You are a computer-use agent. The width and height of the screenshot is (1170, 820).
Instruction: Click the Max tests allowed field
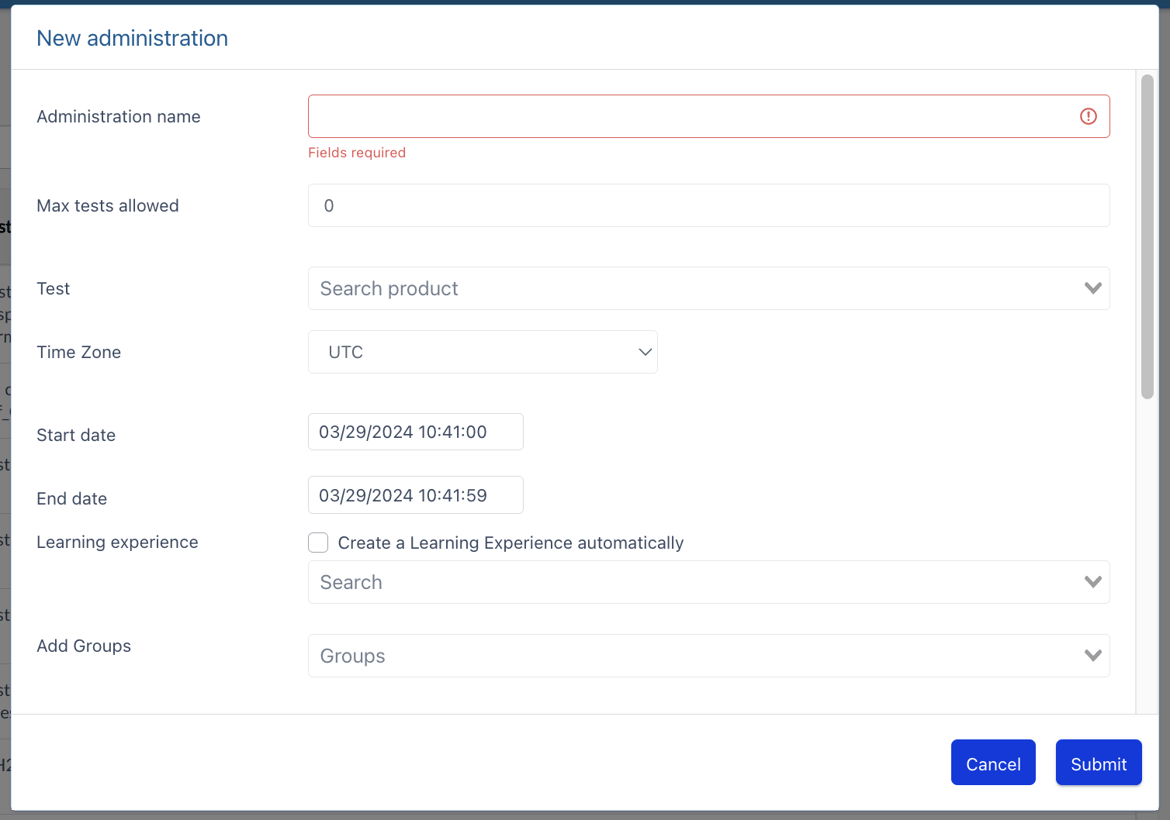tap(708, 205)
